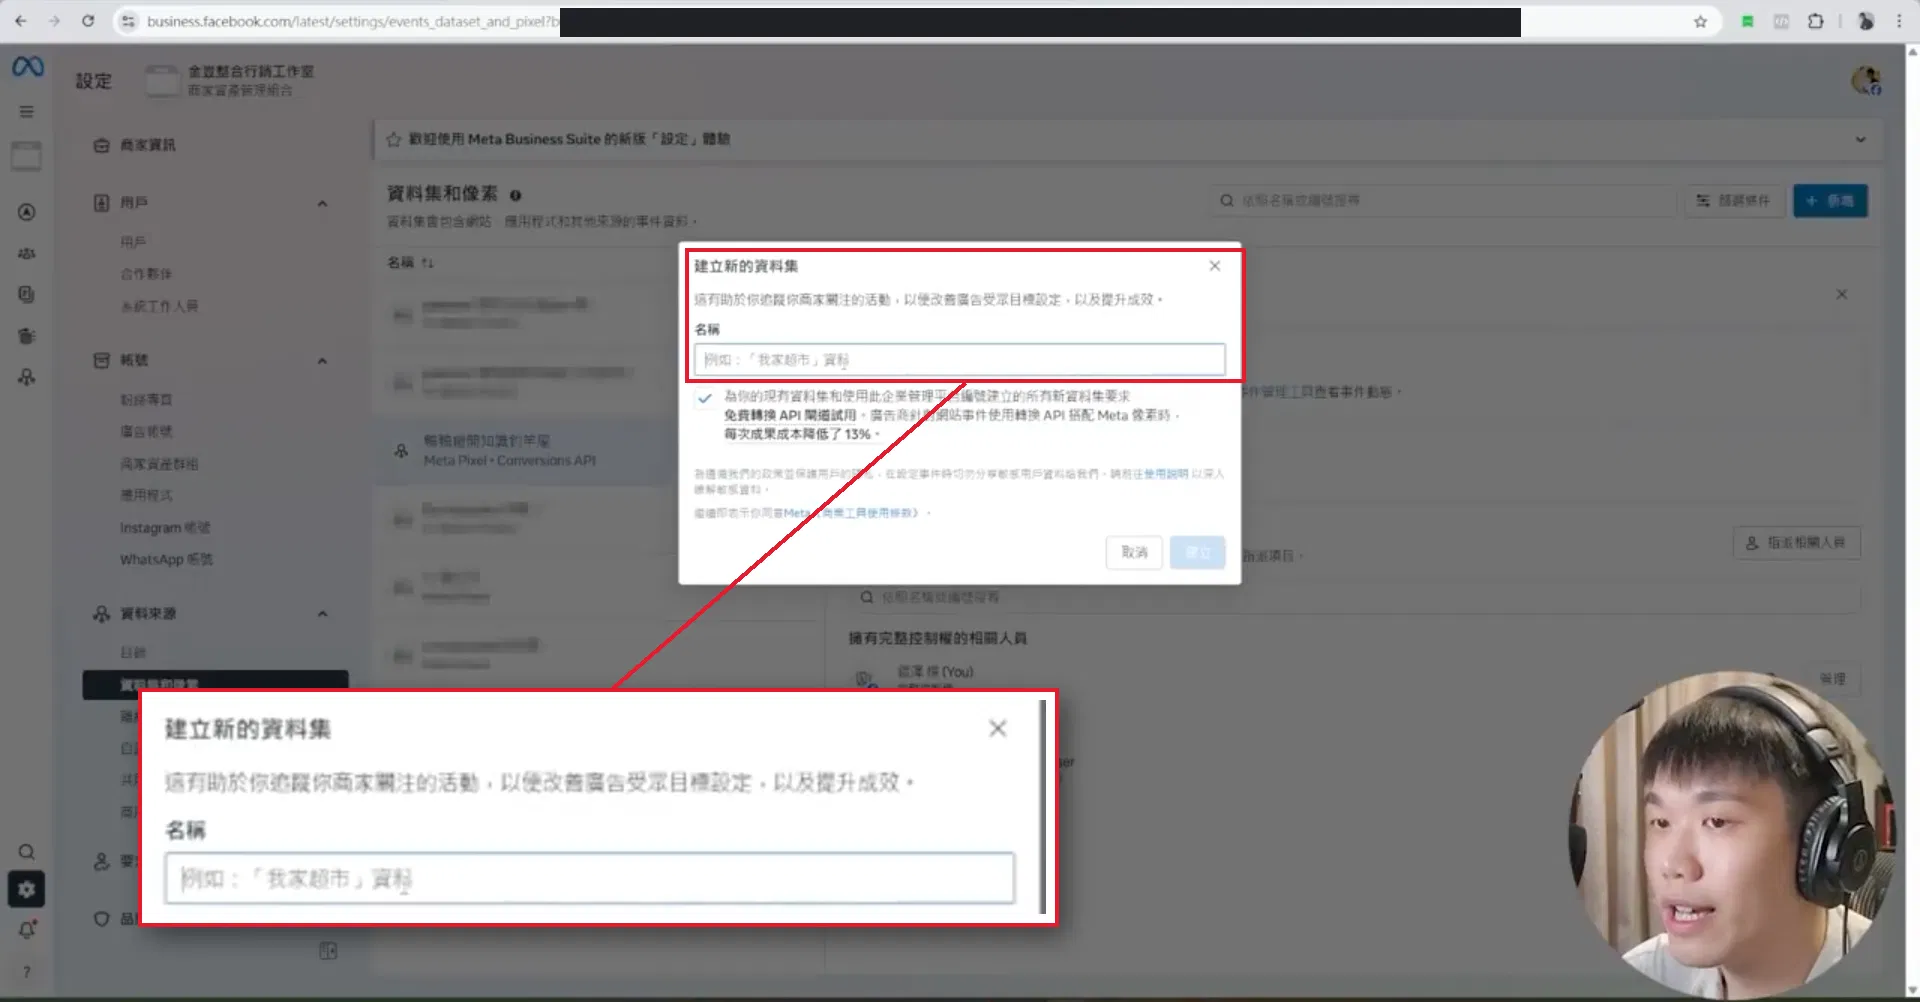Click the collapse sidebar icon at bottom

(x=328, y=950)
